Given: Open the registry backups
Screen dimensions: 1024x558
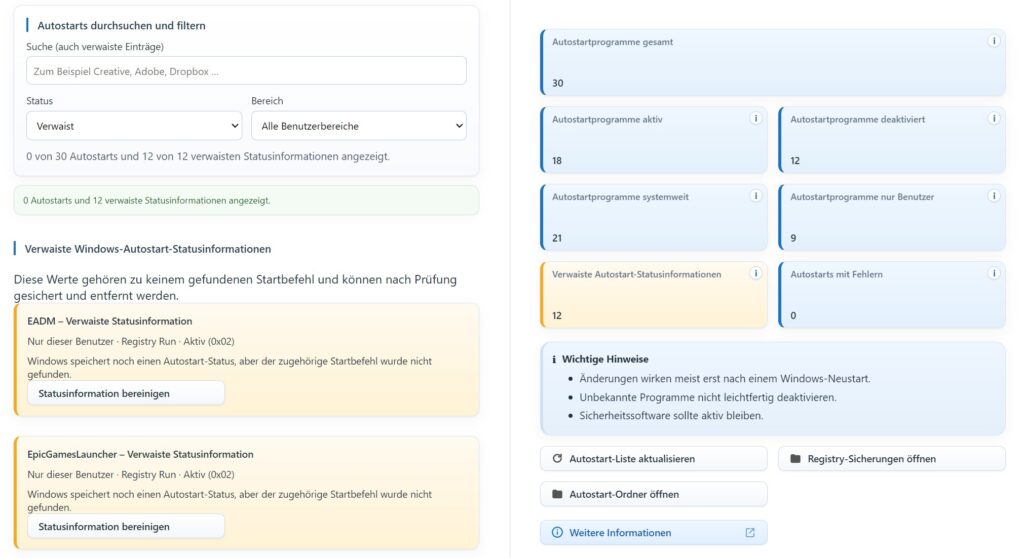Looking at the screenshot, I should coord(892,459).
